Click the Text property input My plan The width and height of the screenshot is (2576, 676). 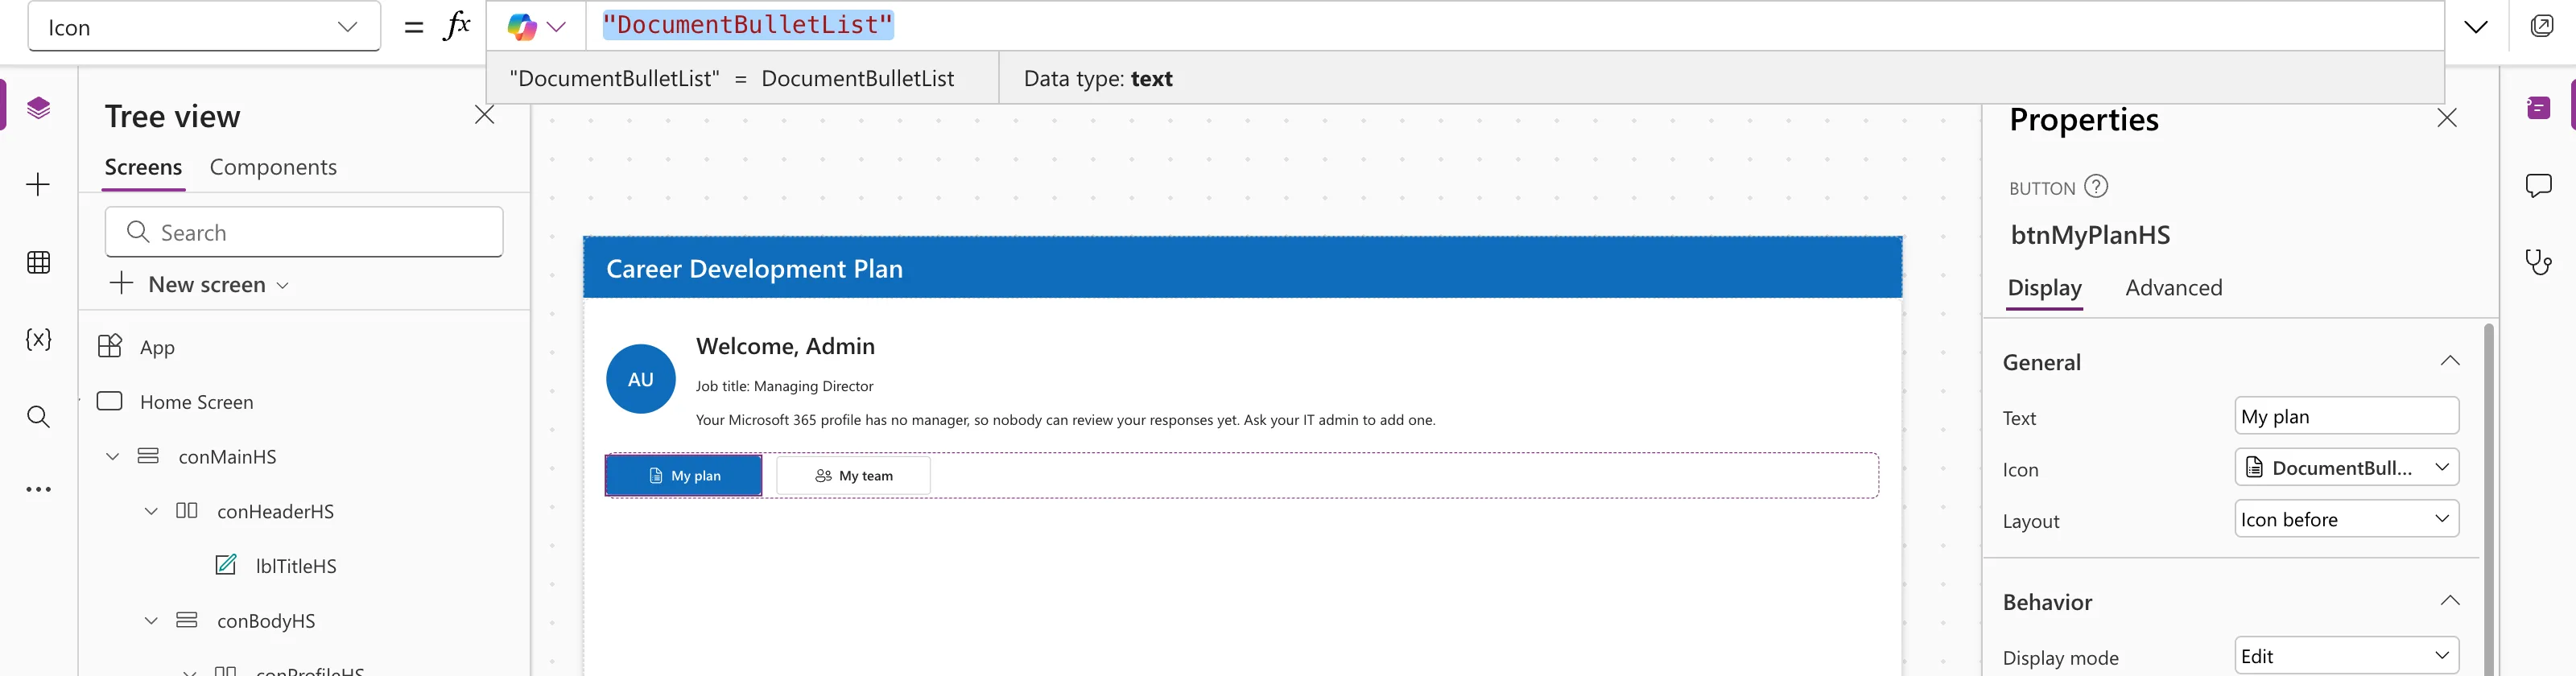point(2346,416)
